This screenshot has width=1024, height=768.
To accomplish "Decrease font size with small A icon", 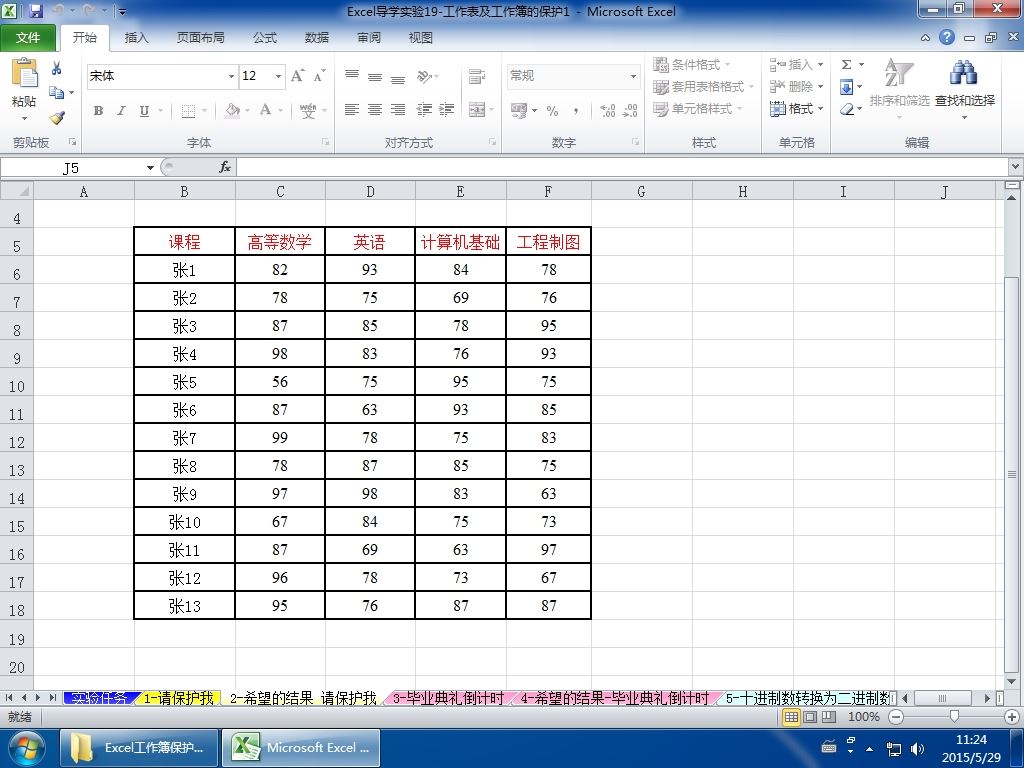I will tap(319, 76).
